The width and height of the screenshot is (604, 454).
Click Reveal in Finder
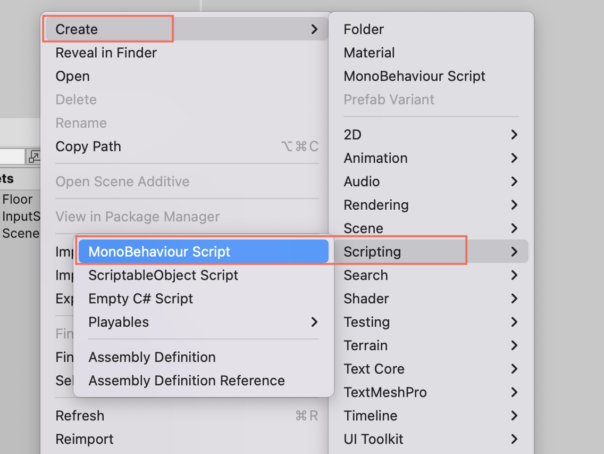[x=186, y=53]
